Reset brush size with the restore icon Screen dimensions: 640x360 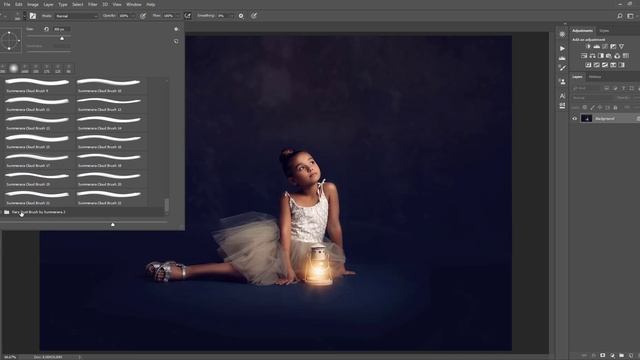click(46, 29)
